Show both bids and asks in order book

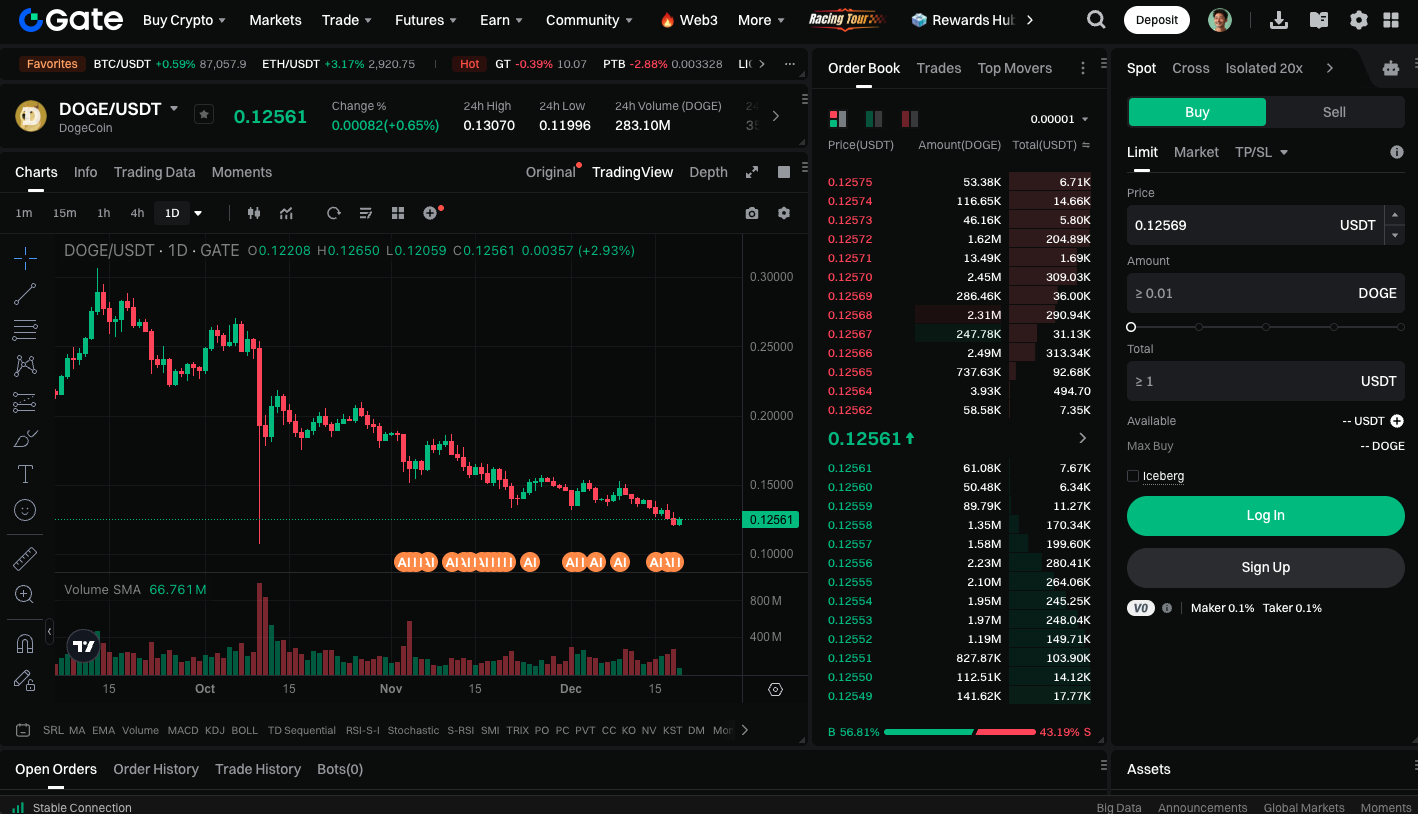coord(838,119)
